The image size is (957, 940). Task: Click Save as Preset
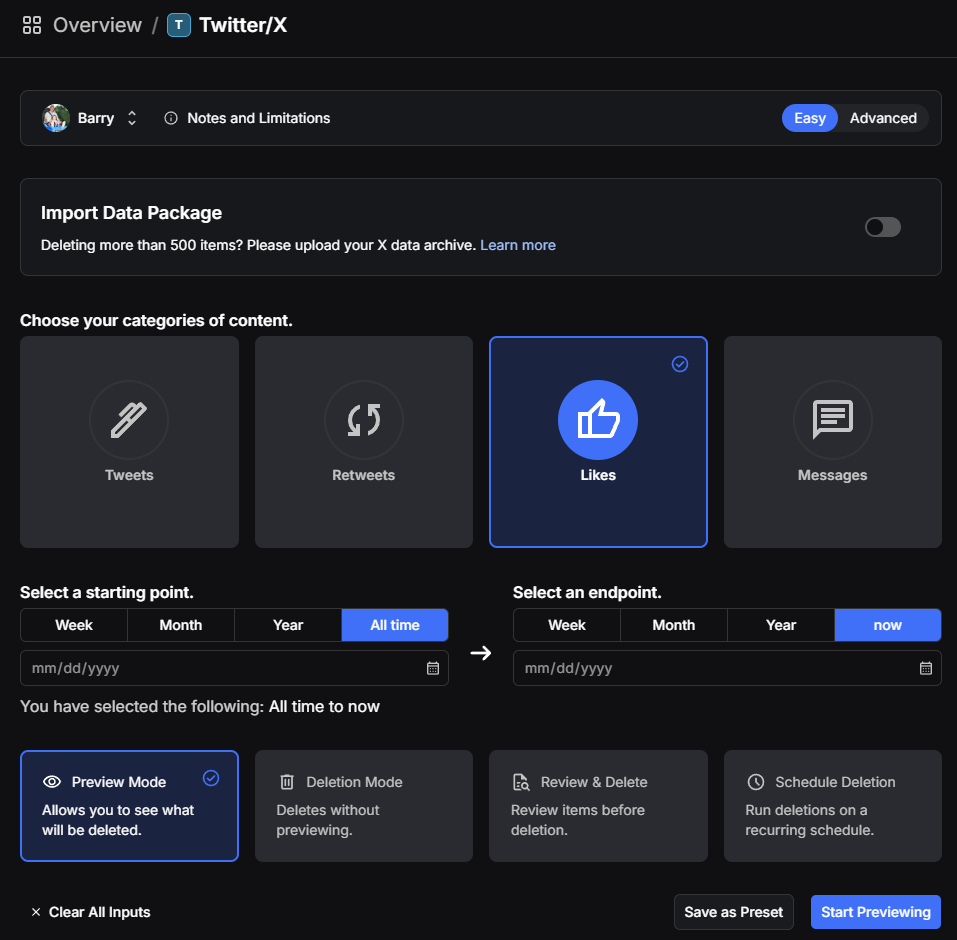click(x=734, y=912)
